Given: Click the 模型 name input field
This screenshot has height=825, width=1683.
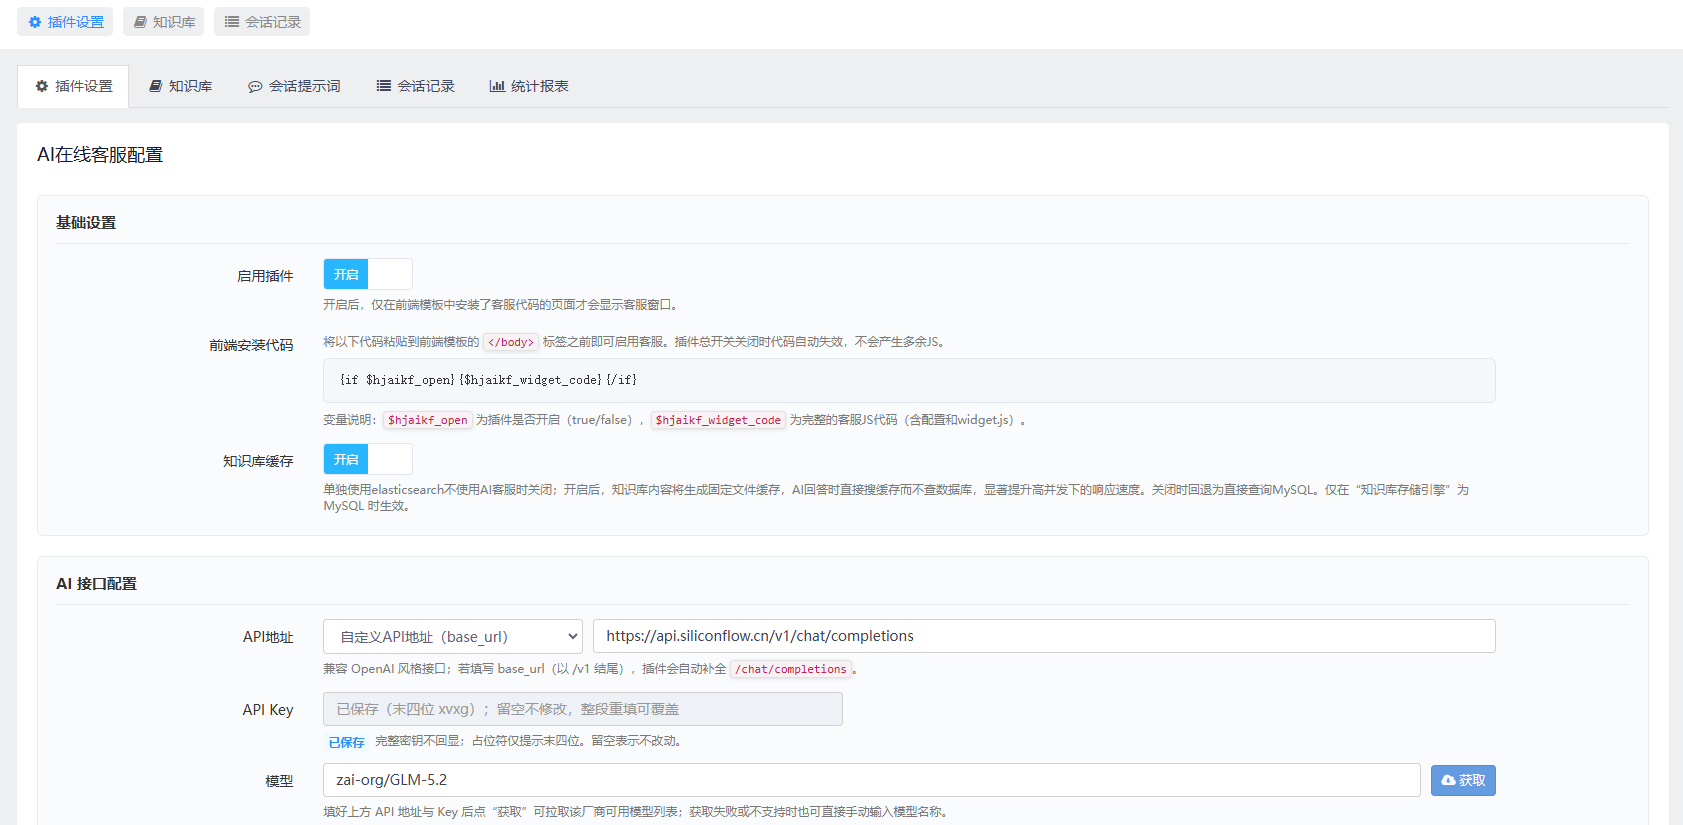Looking at the screenshot, I should point(872,780).
